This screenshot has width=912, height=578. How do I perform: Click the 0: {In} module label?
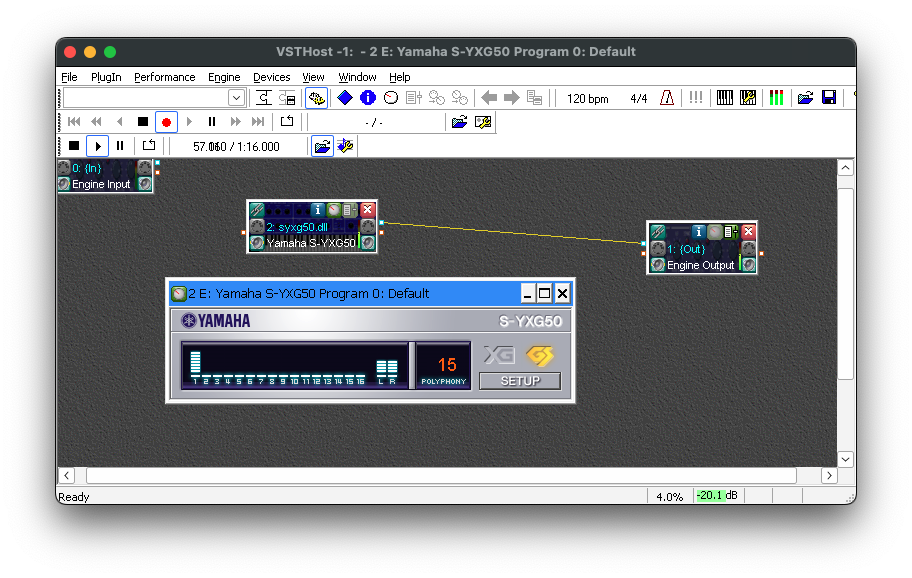click(x=87, y=168)
